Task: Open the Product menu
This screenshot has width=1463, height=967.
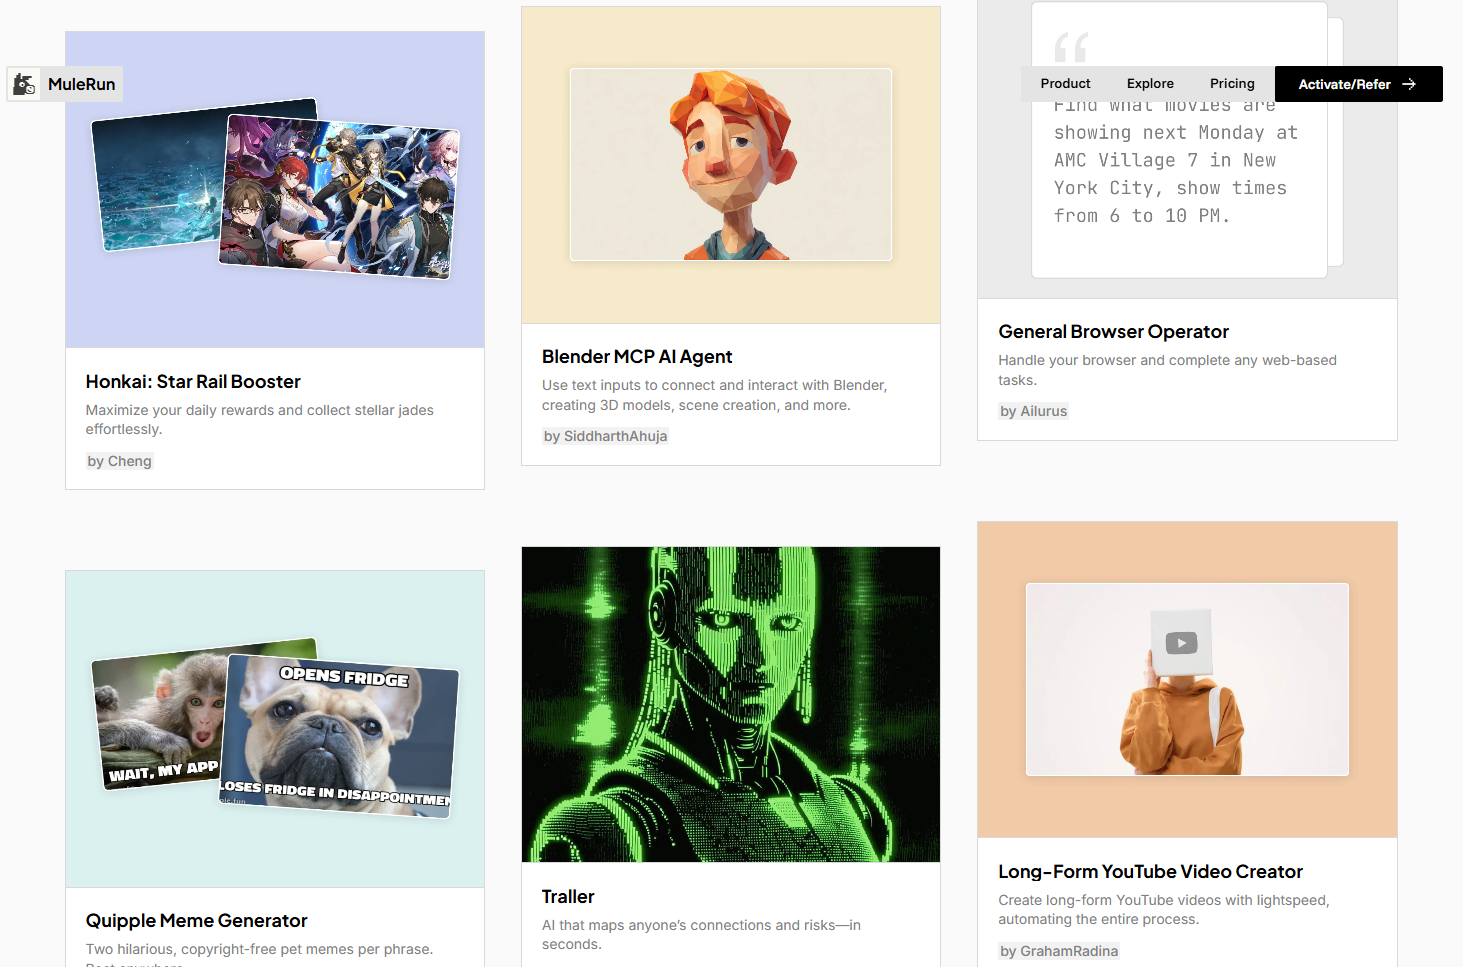Action: (1065, 84)
